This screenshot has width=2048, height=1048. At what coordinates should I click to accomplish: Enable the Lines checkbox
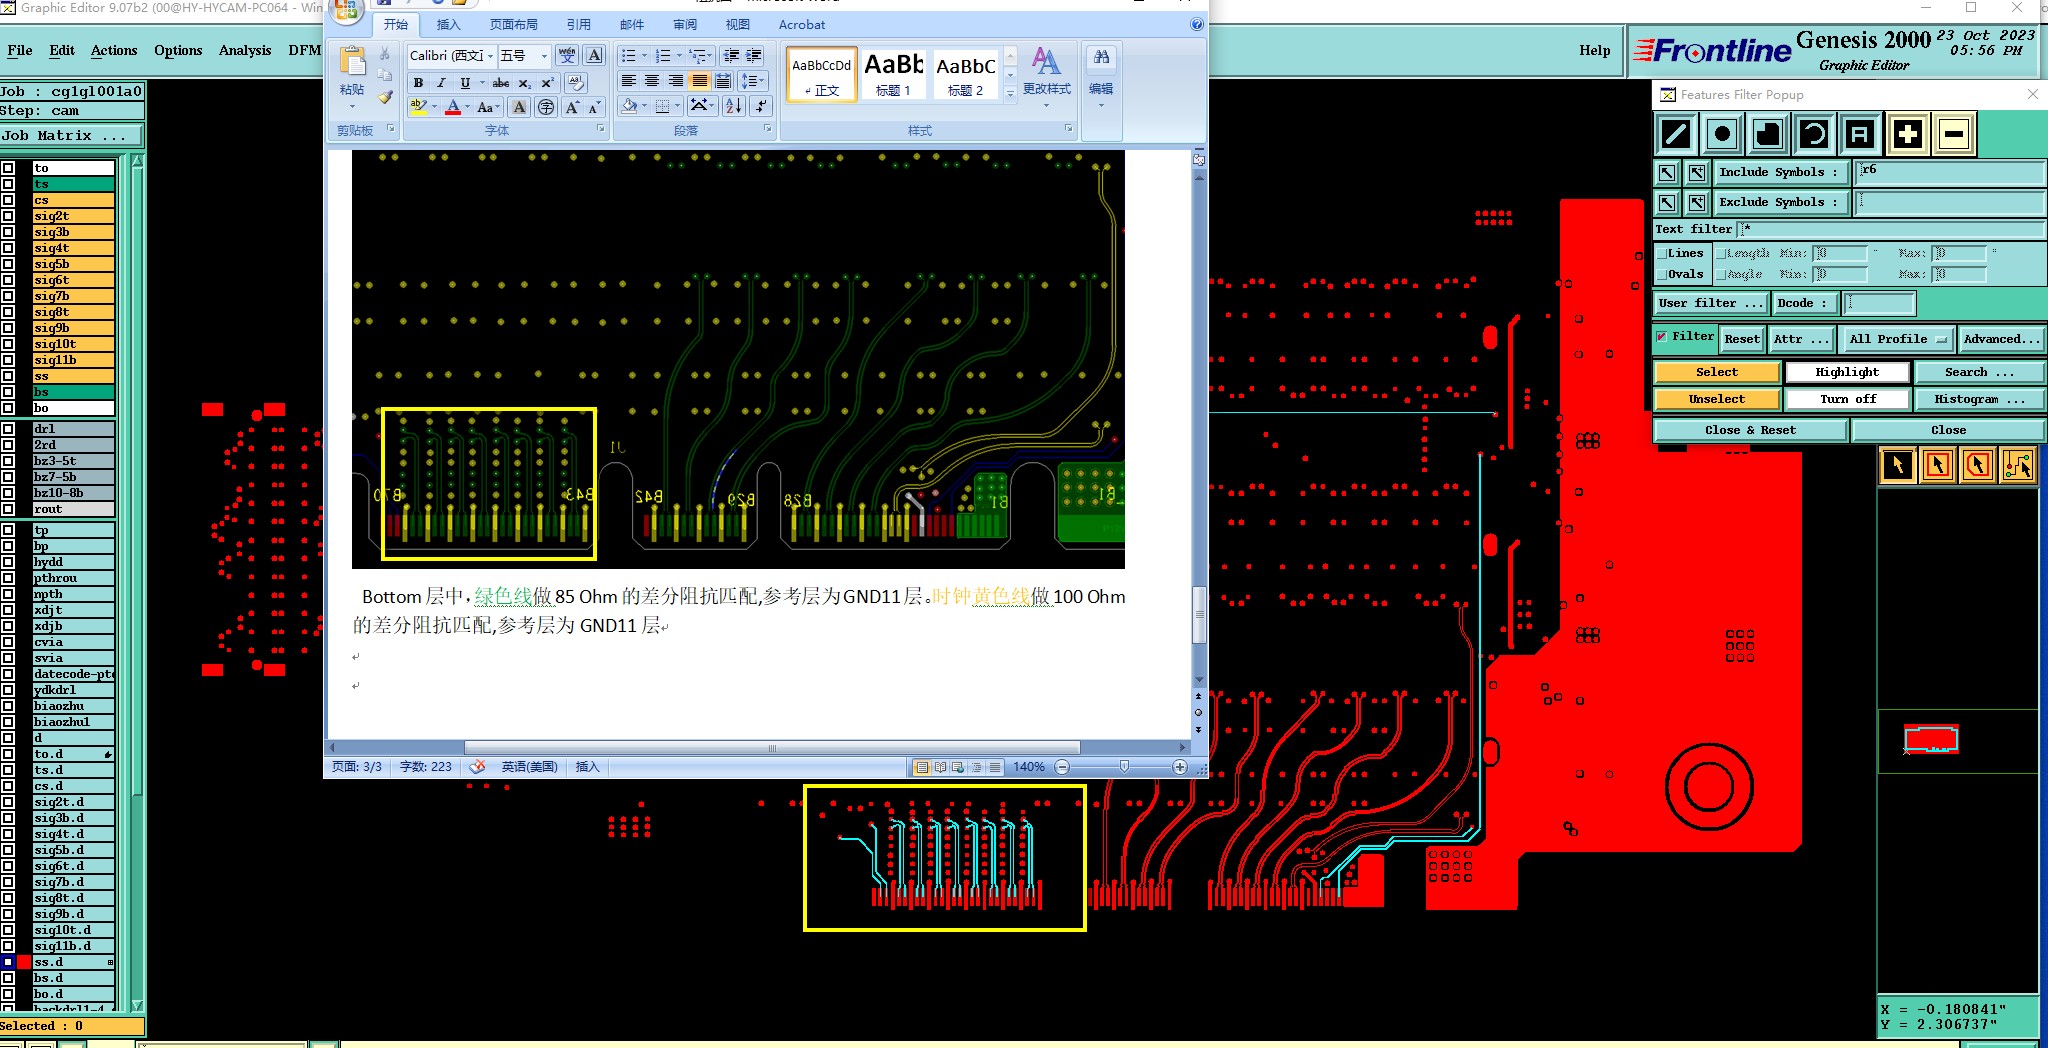point(1662,254)
